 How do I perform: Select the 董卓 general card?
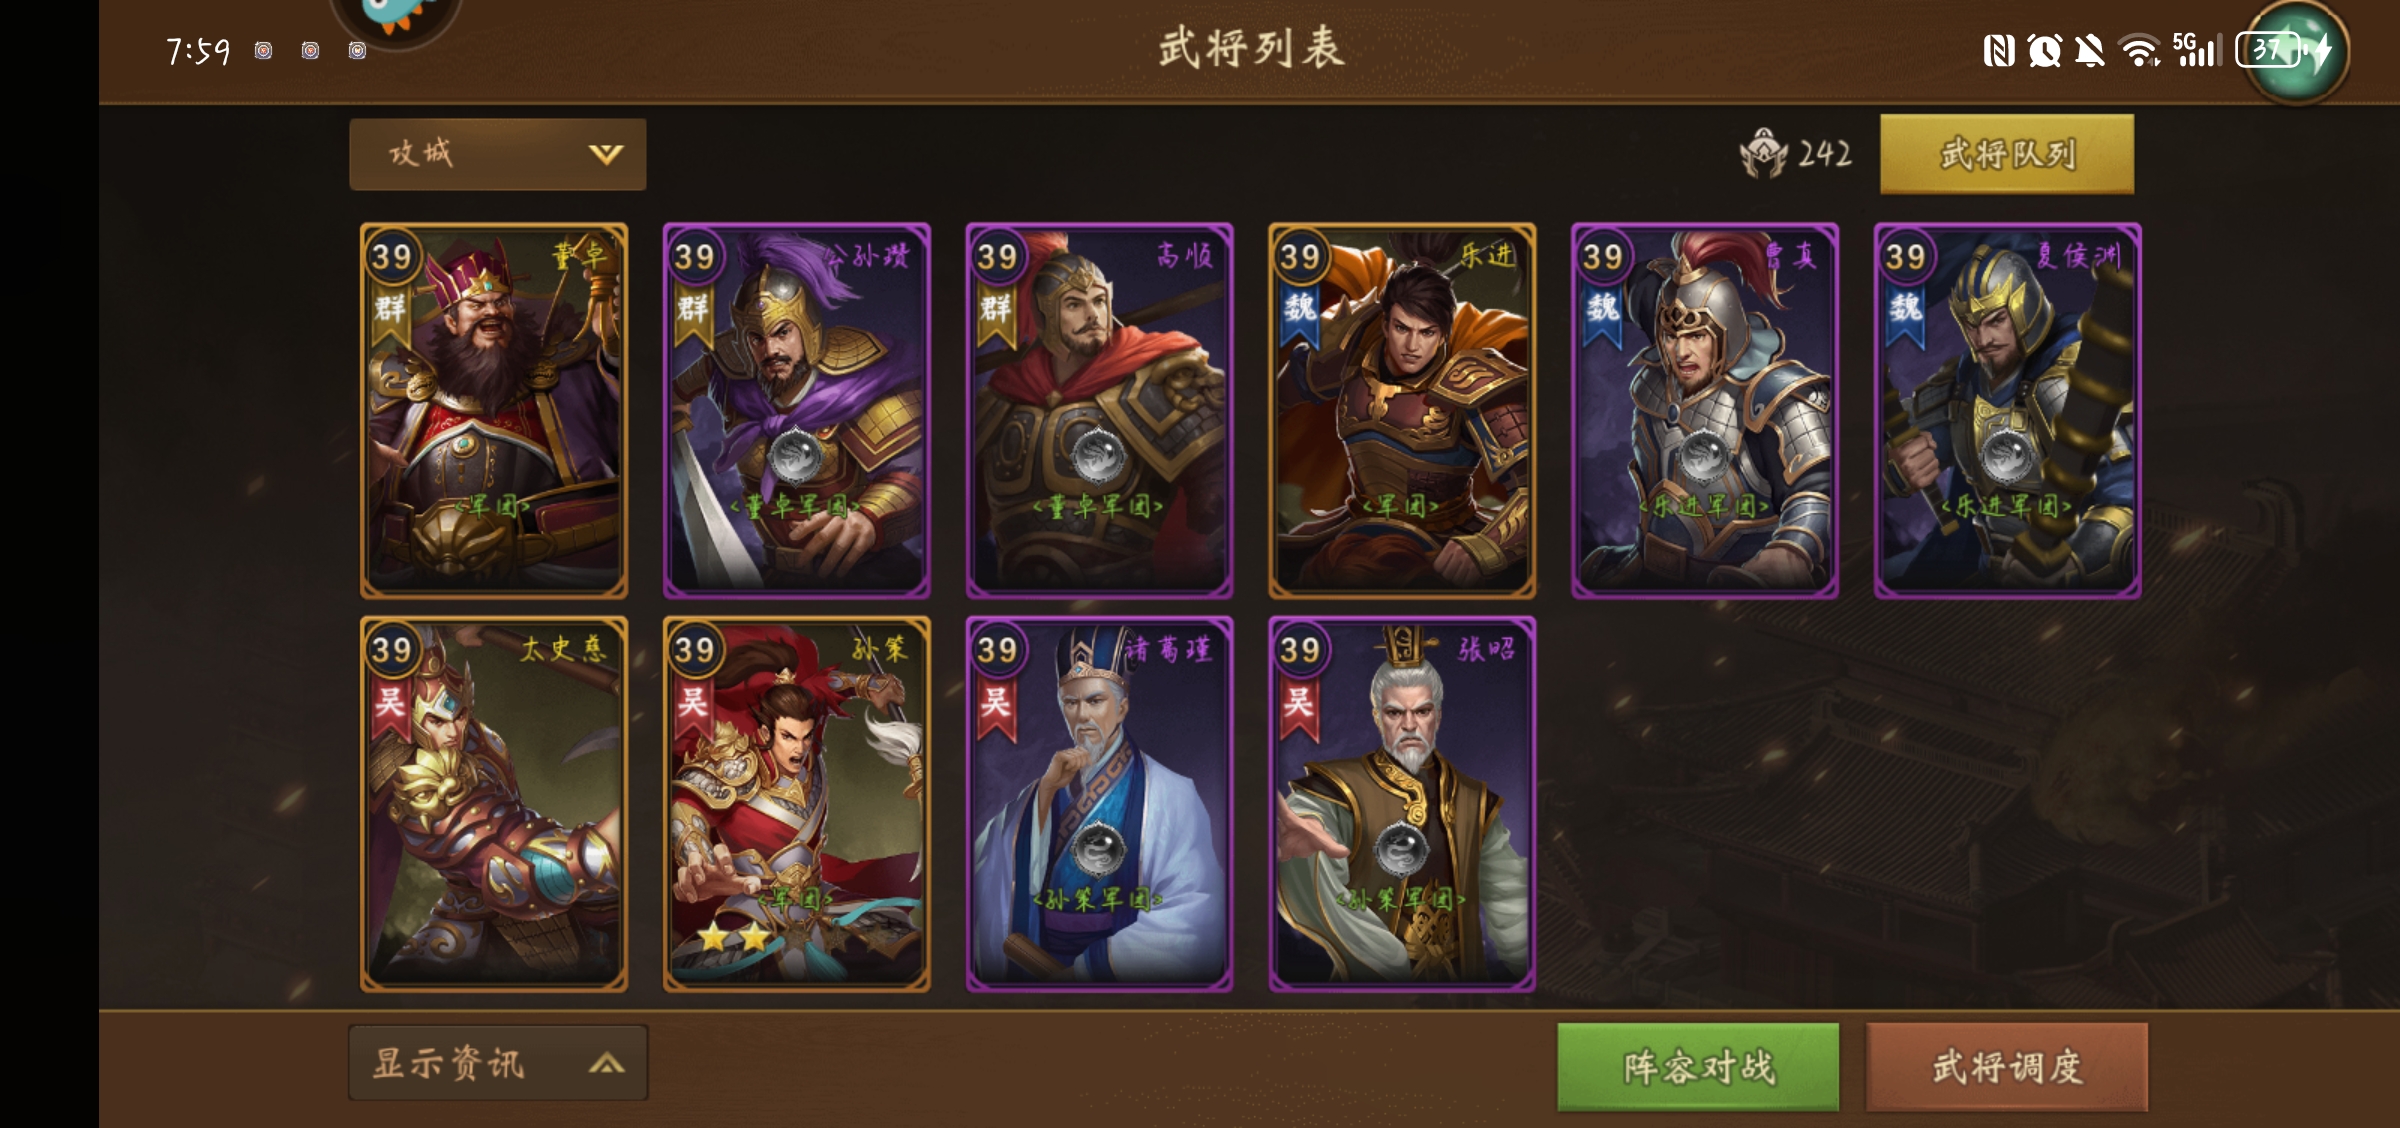click(x=494, y=411)
